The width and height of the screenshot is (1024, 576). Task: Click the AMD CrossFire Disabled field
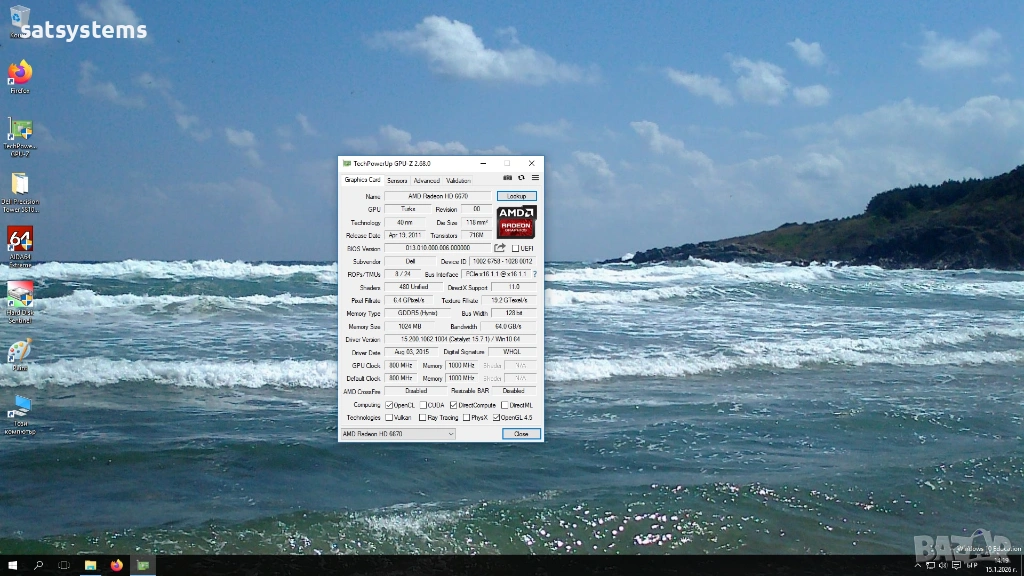416,391
